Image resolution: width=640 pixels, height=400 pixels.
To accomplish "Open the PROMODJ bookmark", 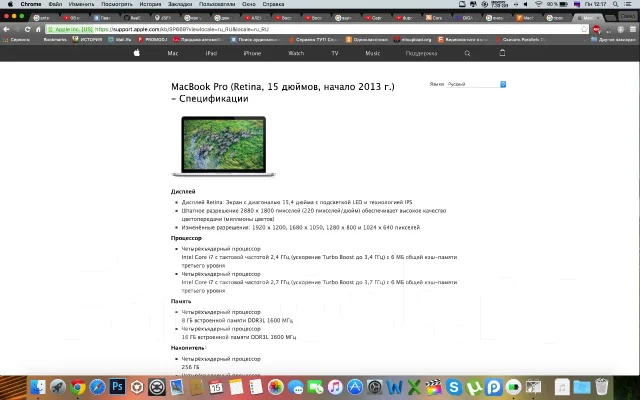I will (x=153, y=40).
